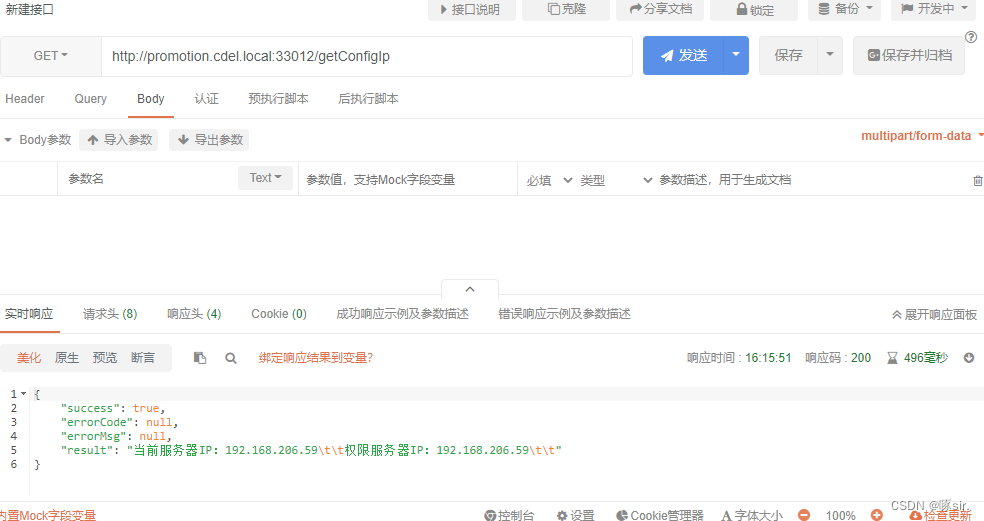Click the 保存 save button
This screenshot has height=521, width=984.
[x=788, y=55]
